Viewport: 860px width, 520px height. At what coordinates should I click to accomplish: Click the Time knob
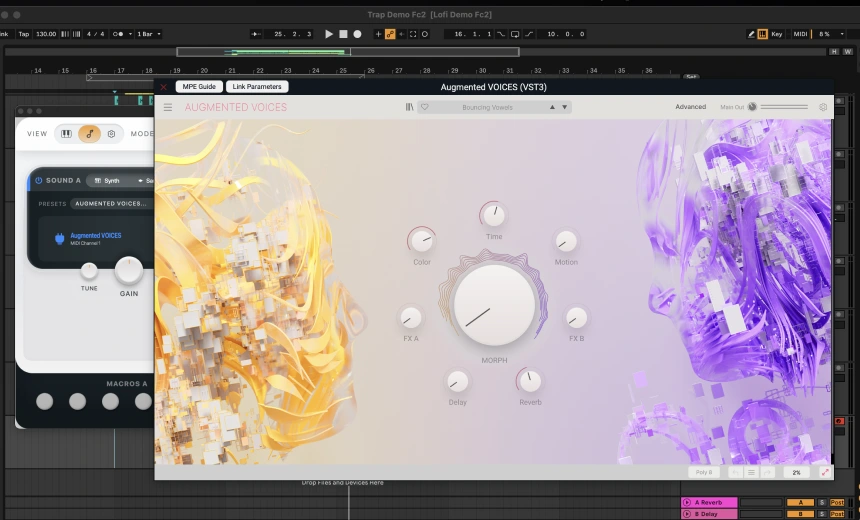pos(494,215)
